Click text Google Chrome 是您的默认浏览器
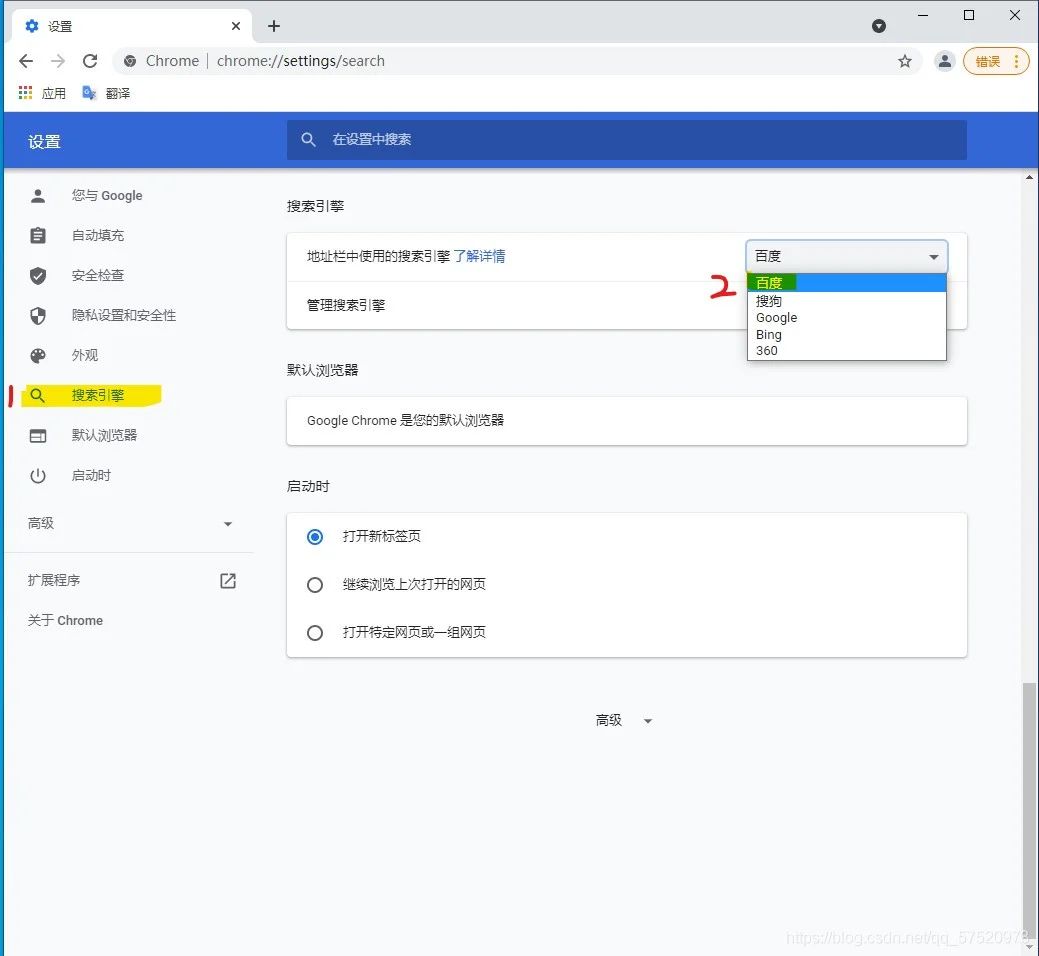This screenshot has width=1039, height=956. pos(406,421)
